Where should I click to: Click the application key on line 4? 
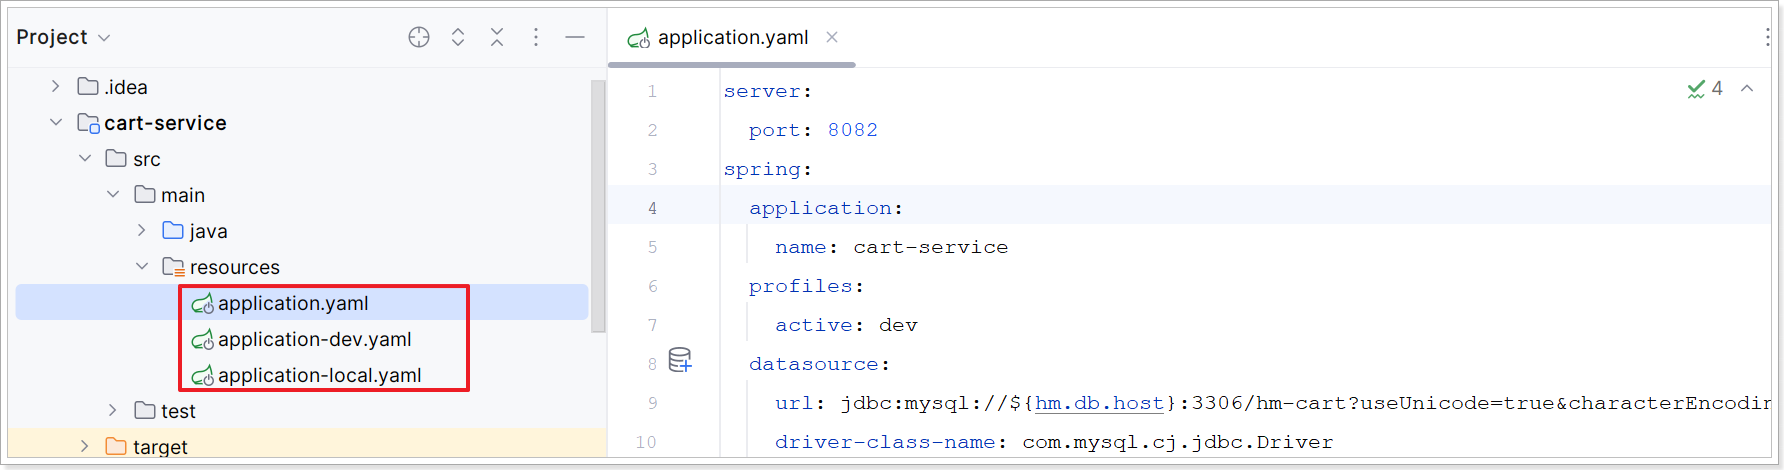pyautogui.click(x=820, y=208)
